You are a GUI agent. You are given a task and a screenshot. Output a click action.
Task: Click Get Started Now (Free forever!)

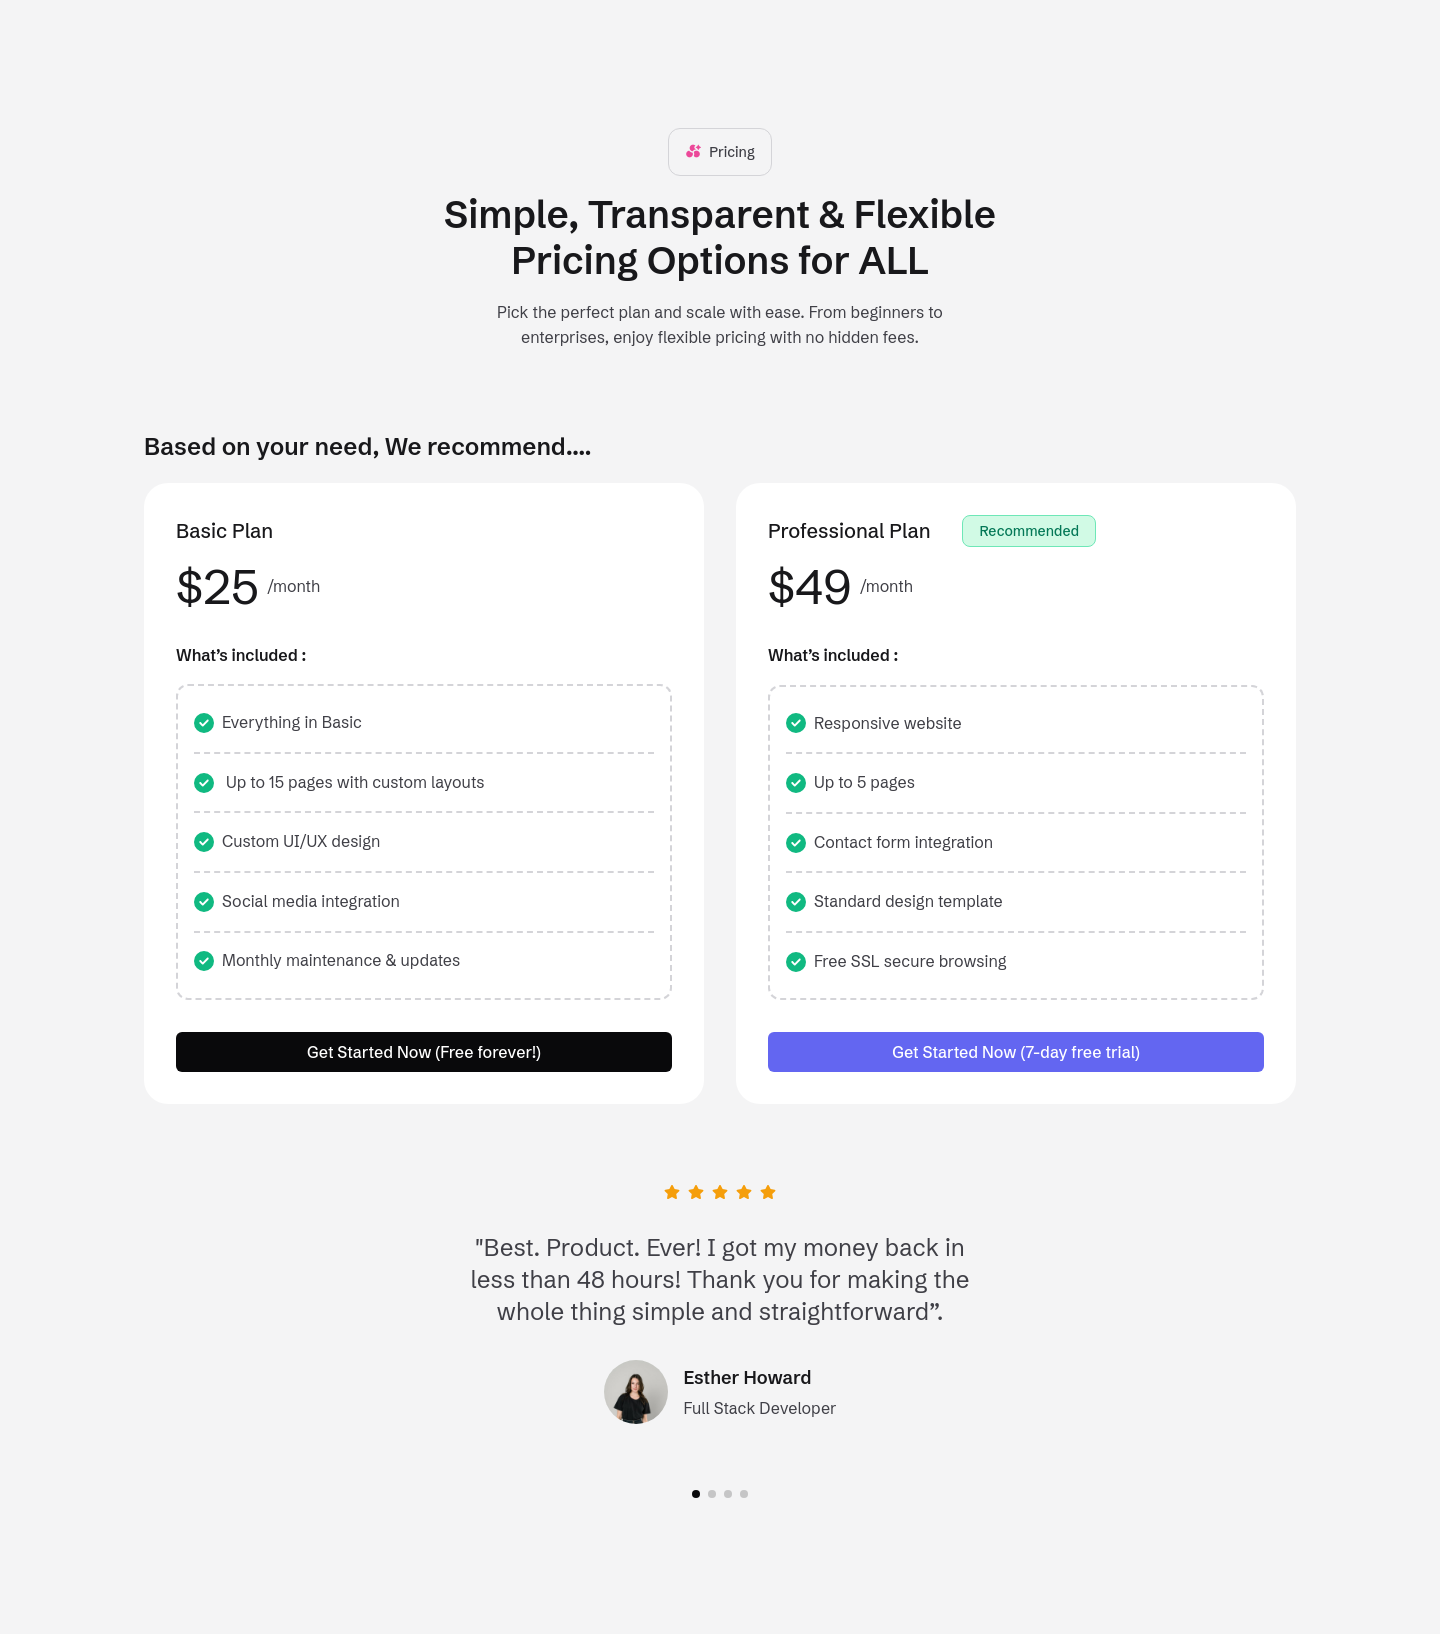(x=424, y=1052)
